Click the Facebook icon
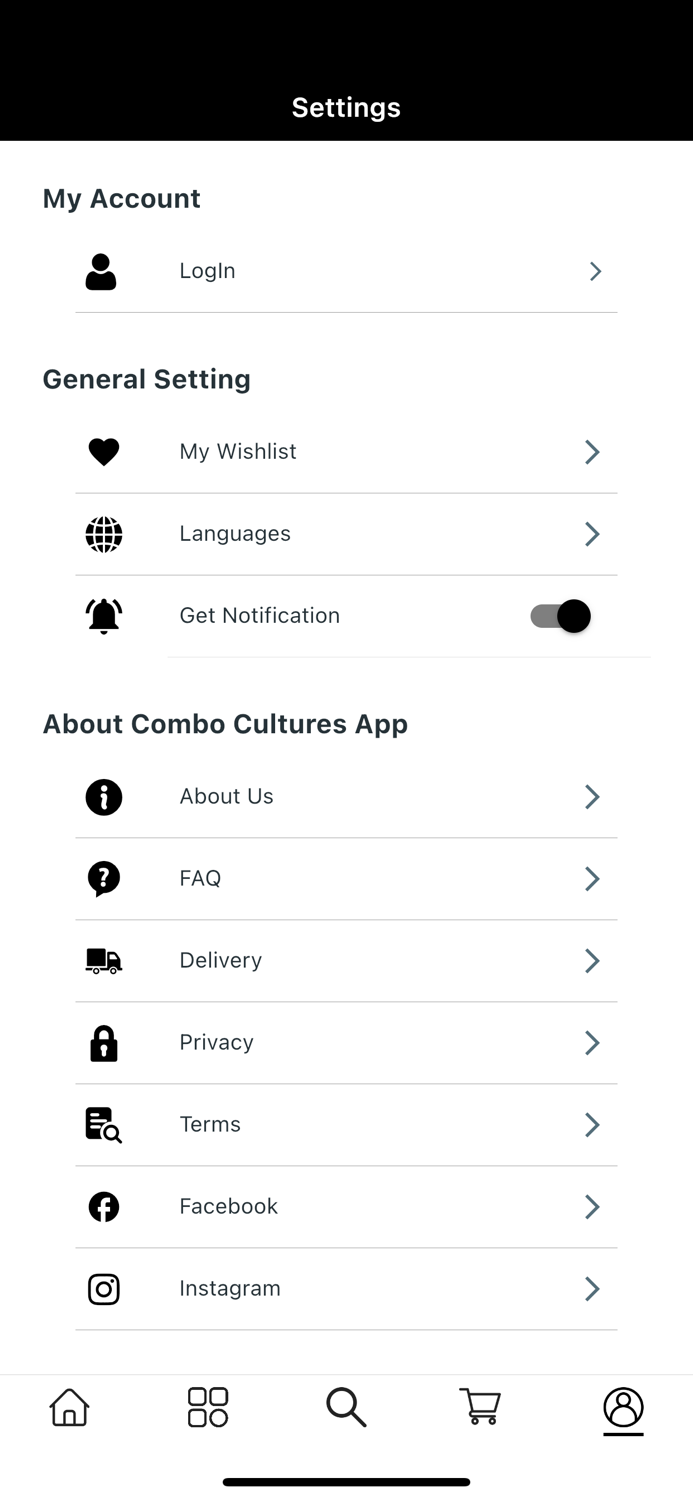This screenshot has width=693, height=1500. click(x=103, y=1206)
